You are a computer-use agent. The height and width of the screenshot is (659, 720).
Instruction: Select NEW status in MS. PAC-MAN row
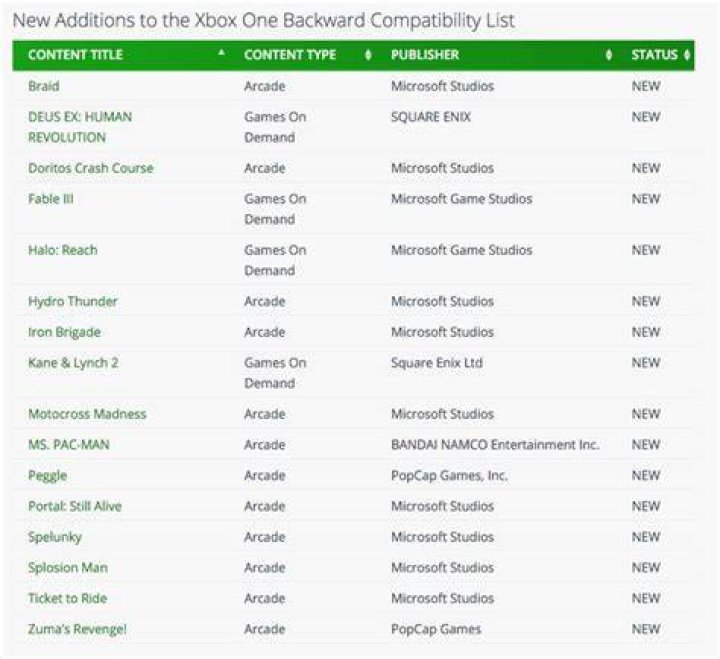646,445
